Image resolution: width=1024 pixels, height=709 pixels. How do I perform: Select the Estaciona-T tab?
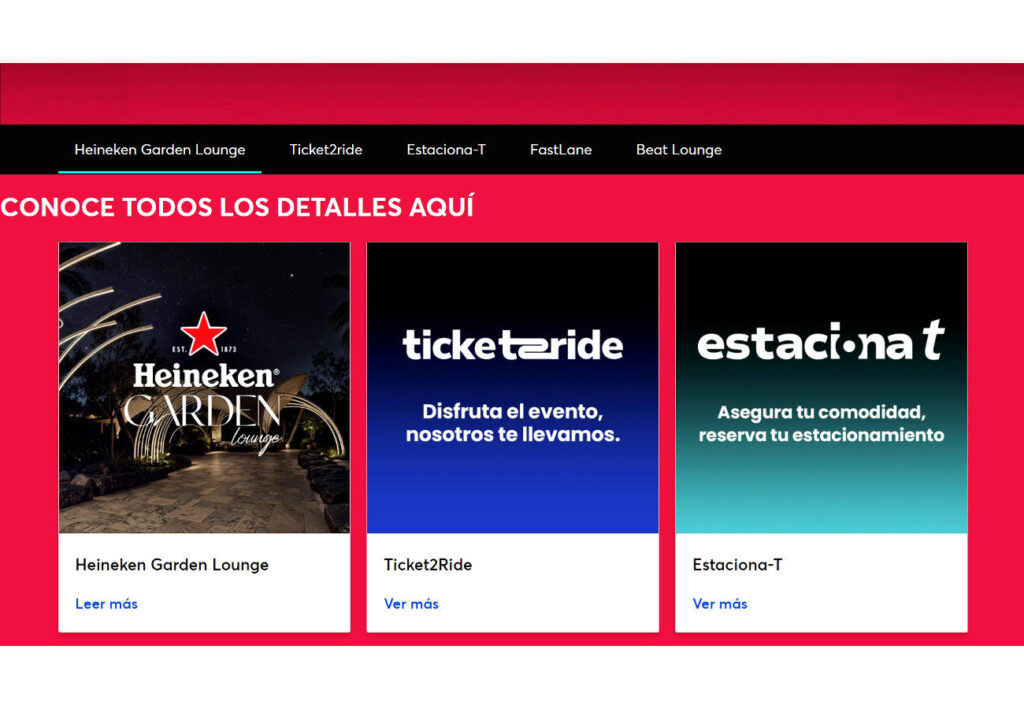coord(446,150)
